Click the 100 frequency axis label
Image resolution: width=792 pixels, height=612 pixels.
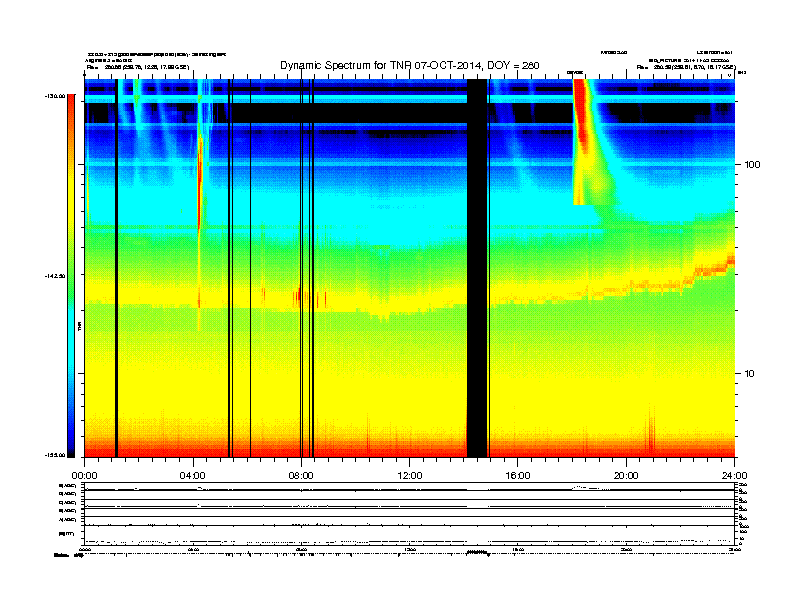click(752, 165)
